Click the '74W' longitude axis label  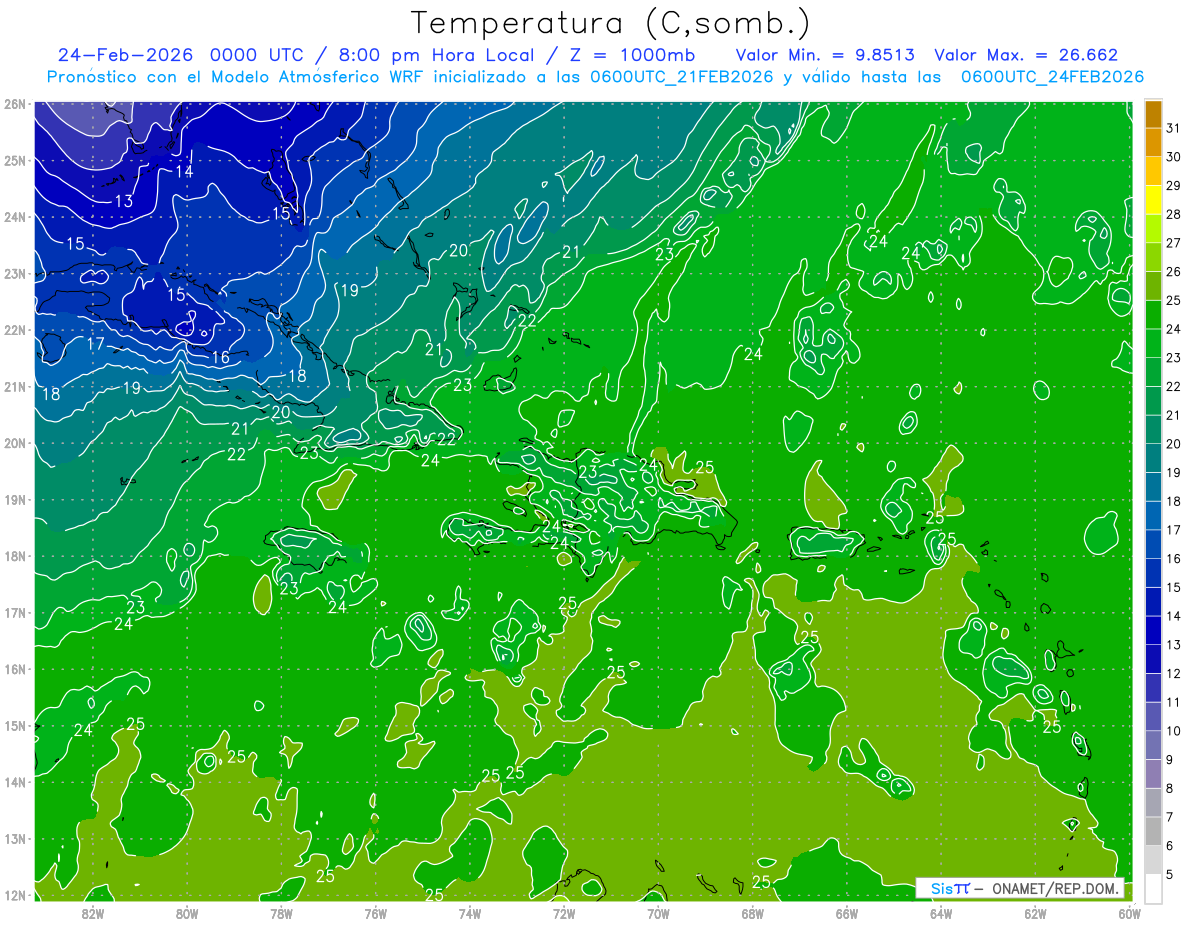[469, 912]
